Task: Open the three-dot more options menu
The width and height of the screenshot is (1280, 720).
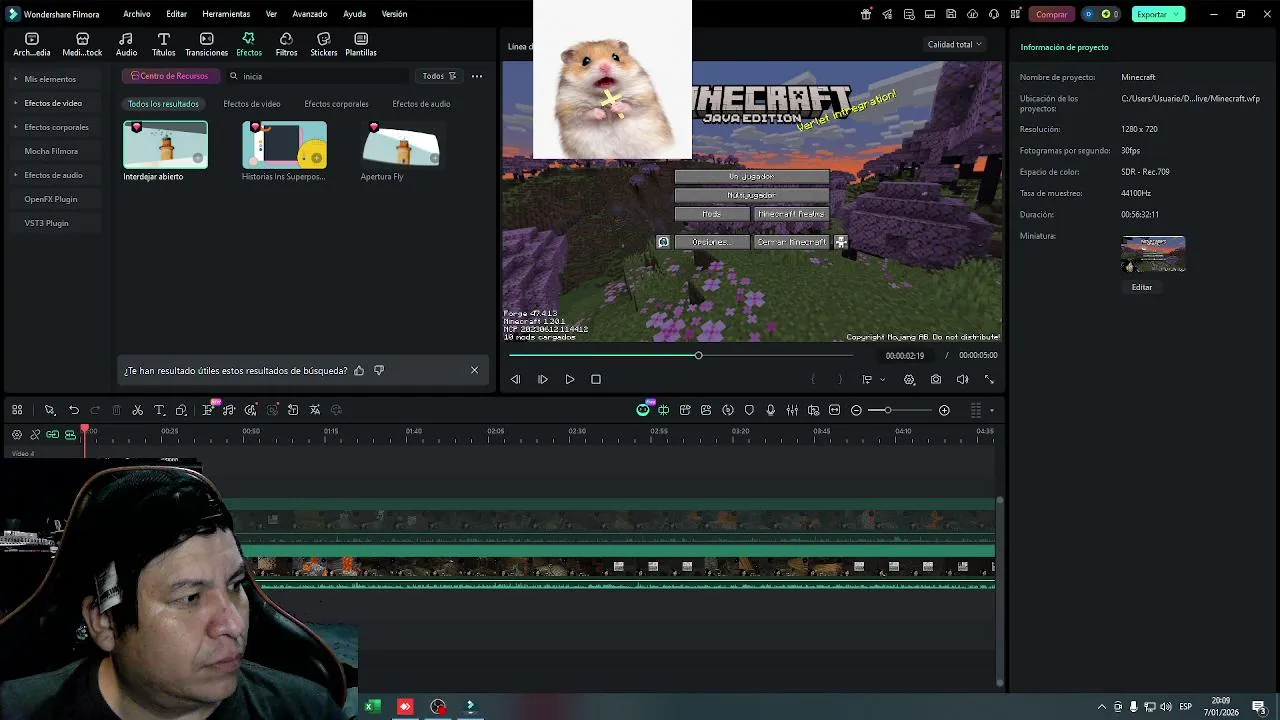Action: click(477, 76)
